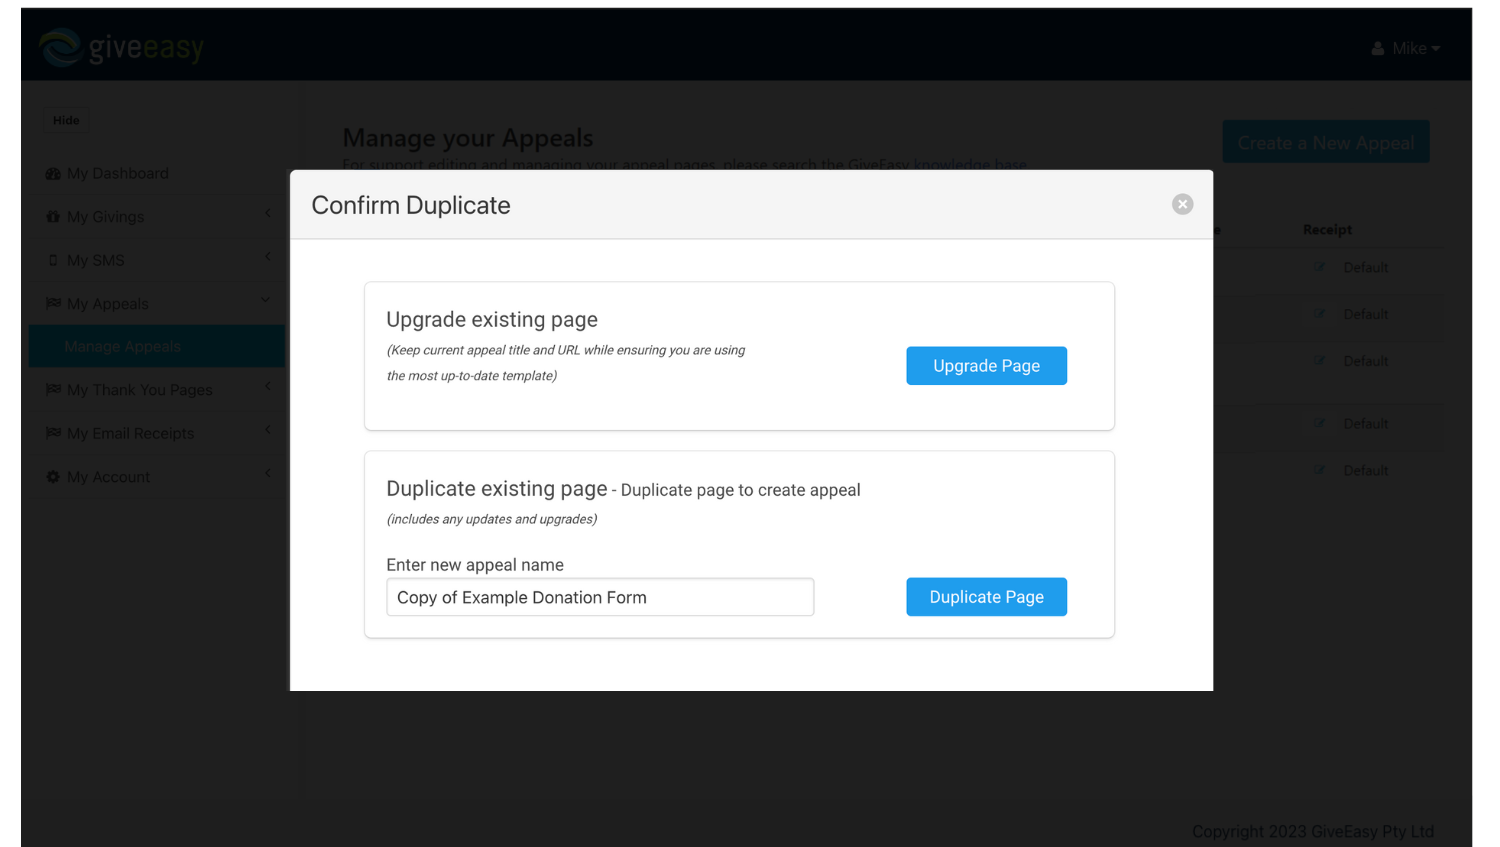Open the edit pencil beside the top Default receipt

[x=1318, y=266]
